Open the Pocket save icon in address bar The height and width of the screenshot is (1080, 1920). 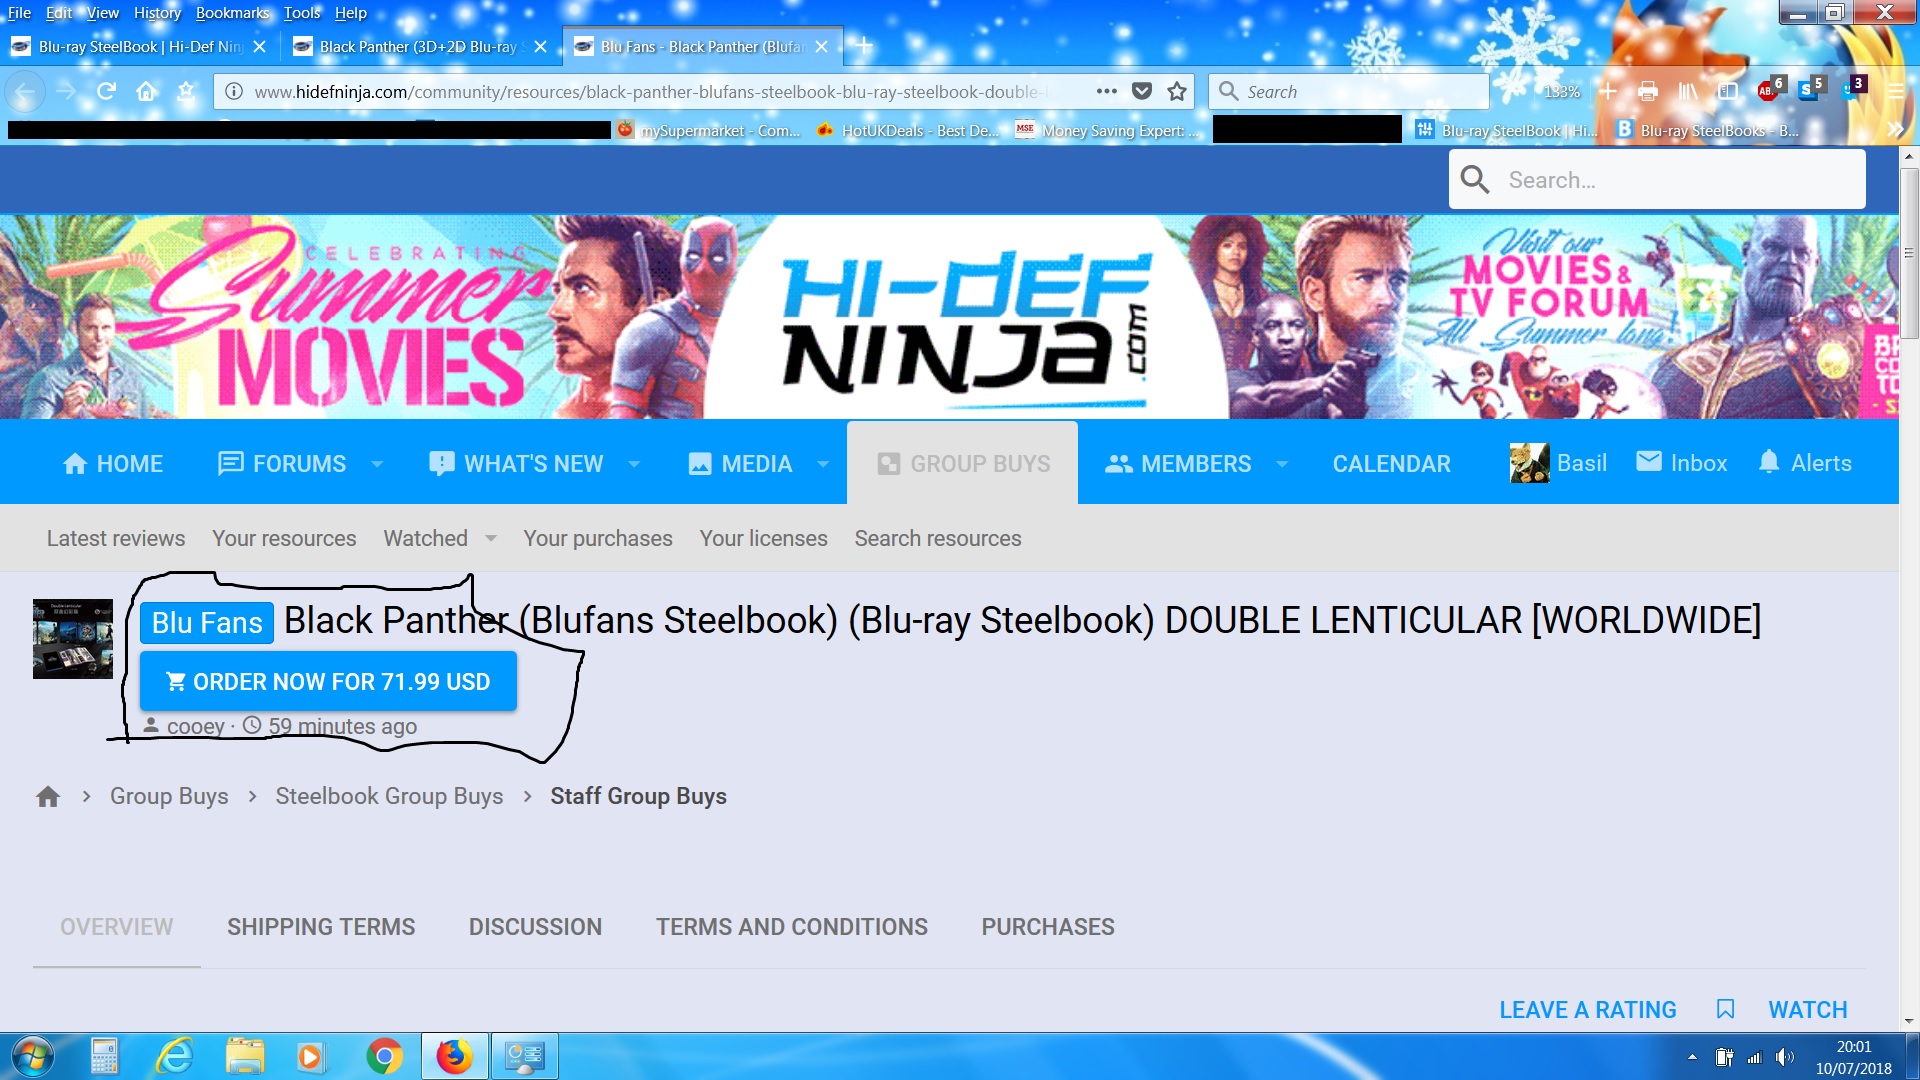[1142, 92]
